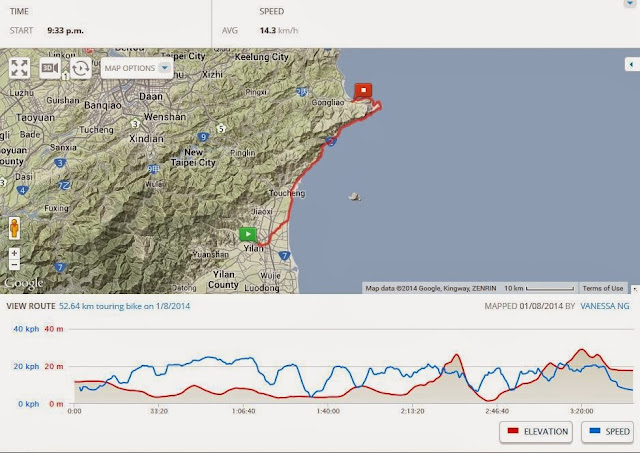The height and width of the screenshot is (453, 640).
Task: Click the highway 2 shield on the coast
Action: 331,142
